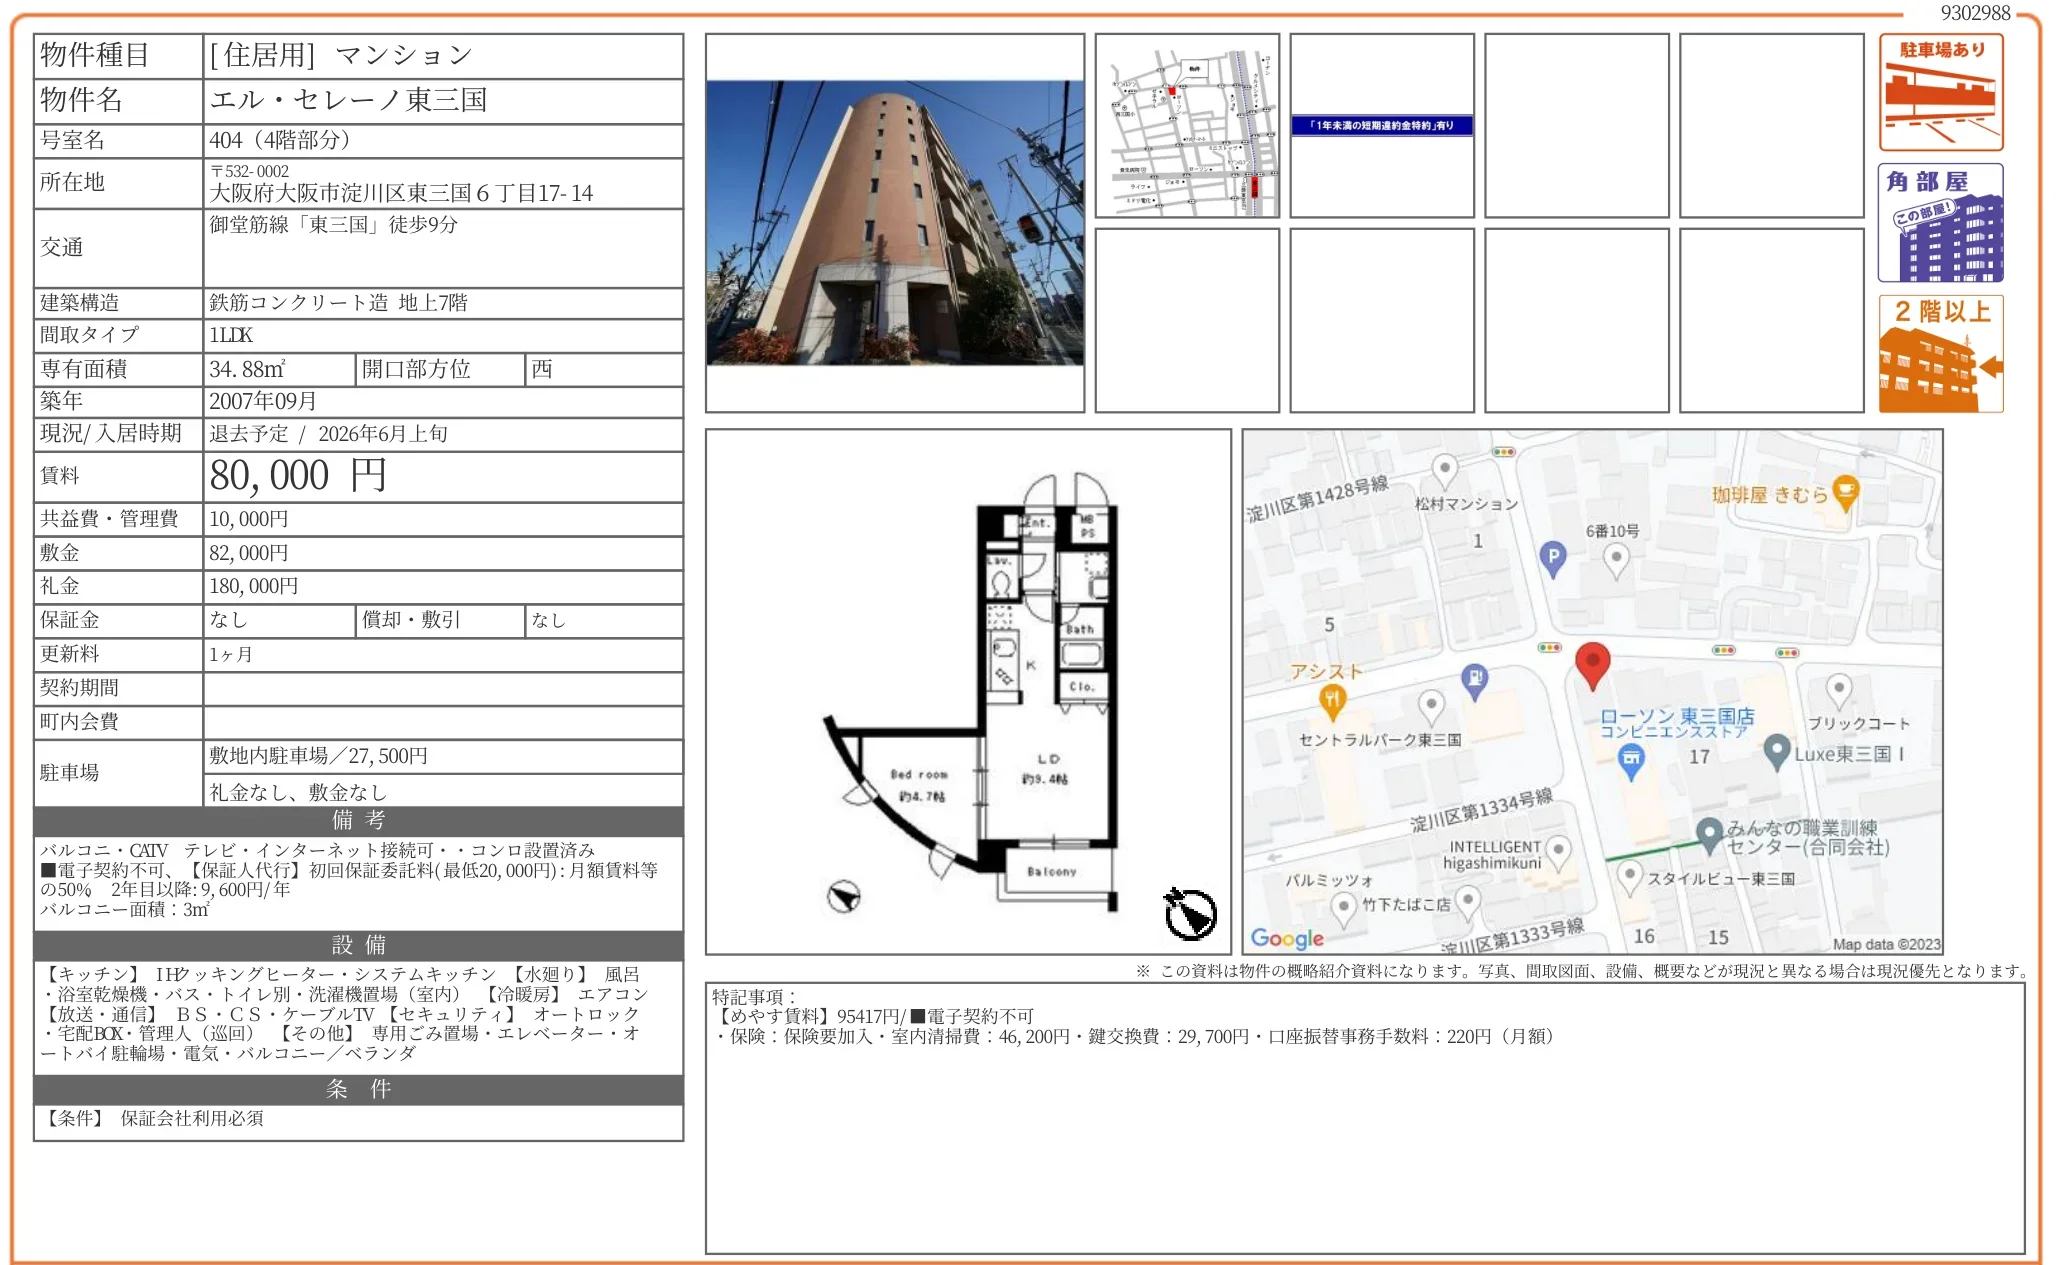Open the building exterior photo
The image size is (2056, 1265).
tap(894, 223)
